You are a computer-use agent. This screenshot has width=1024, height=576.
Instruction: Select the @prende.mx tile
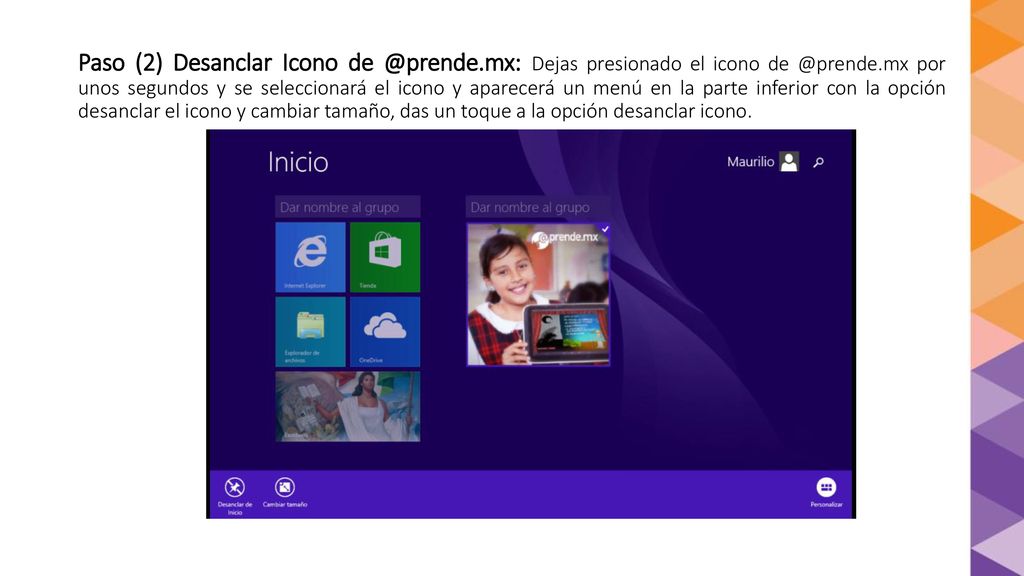point(538,295)
